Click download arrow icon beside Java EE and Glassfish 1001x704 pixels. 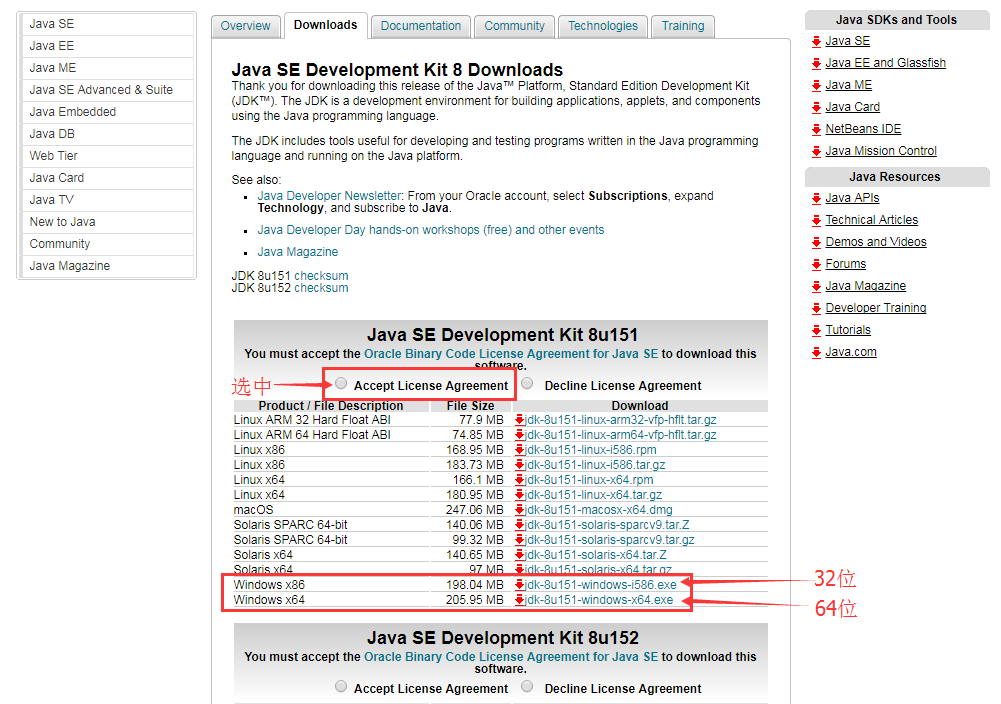[x=816, y=63]
